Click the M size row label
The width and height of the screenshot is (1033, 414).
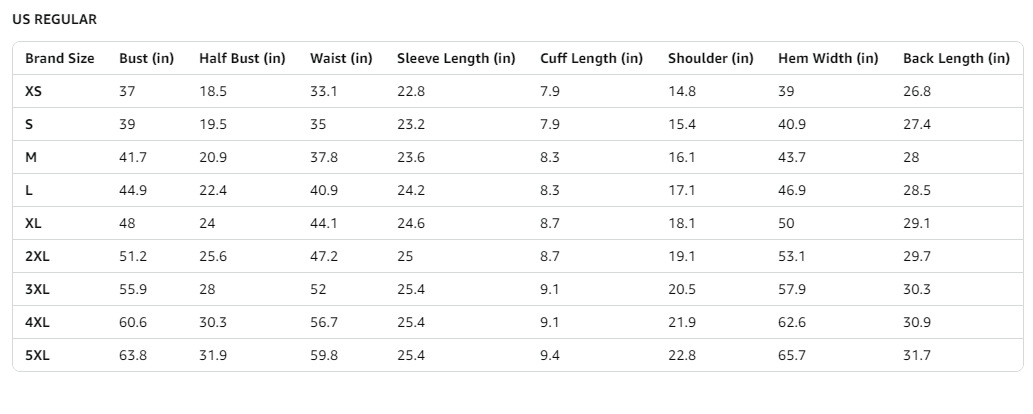coord(31,157)
